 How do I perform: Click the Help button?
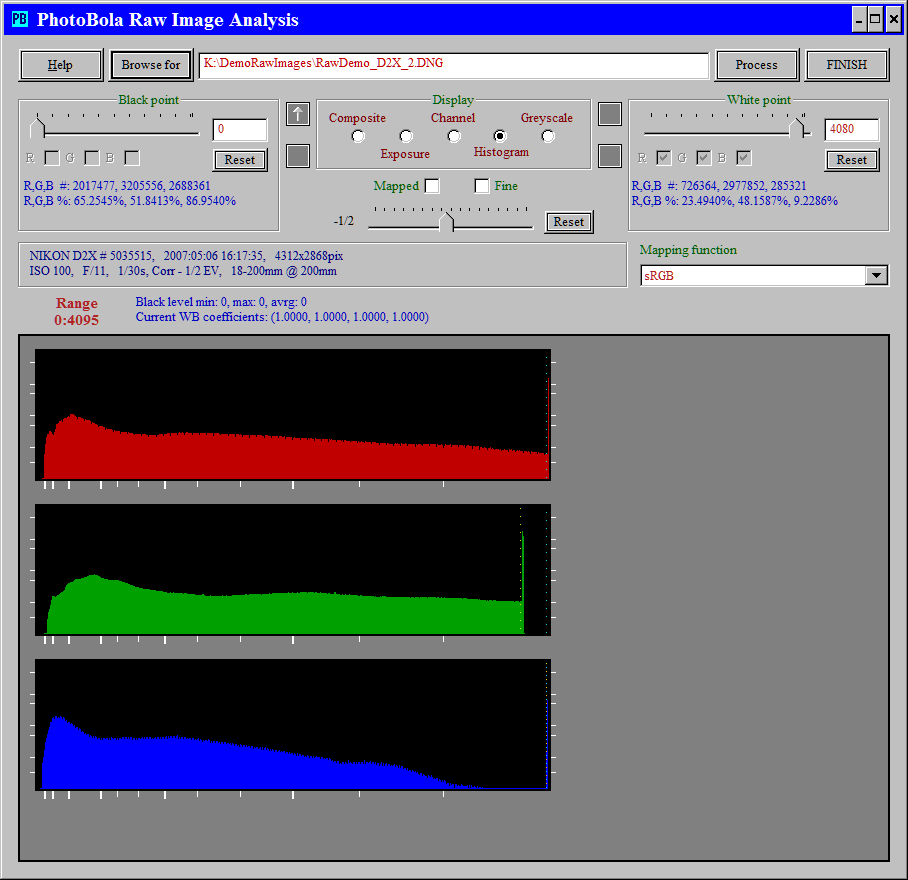(61, 65)
